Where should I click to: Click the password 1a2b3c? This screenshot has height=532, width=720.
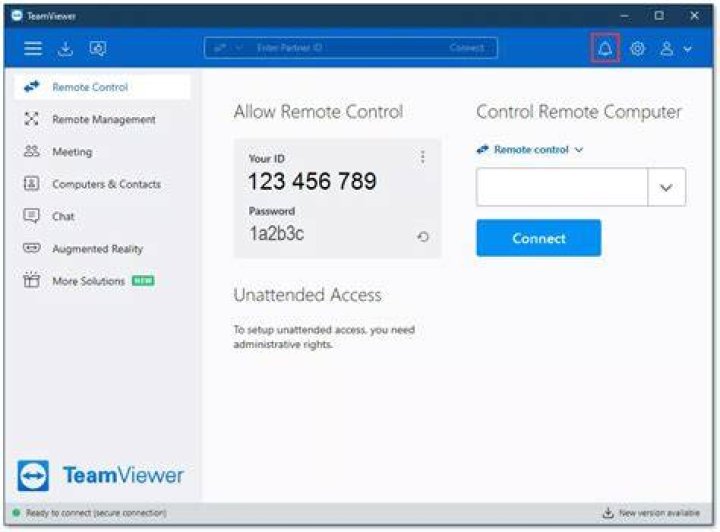point(276,234)
